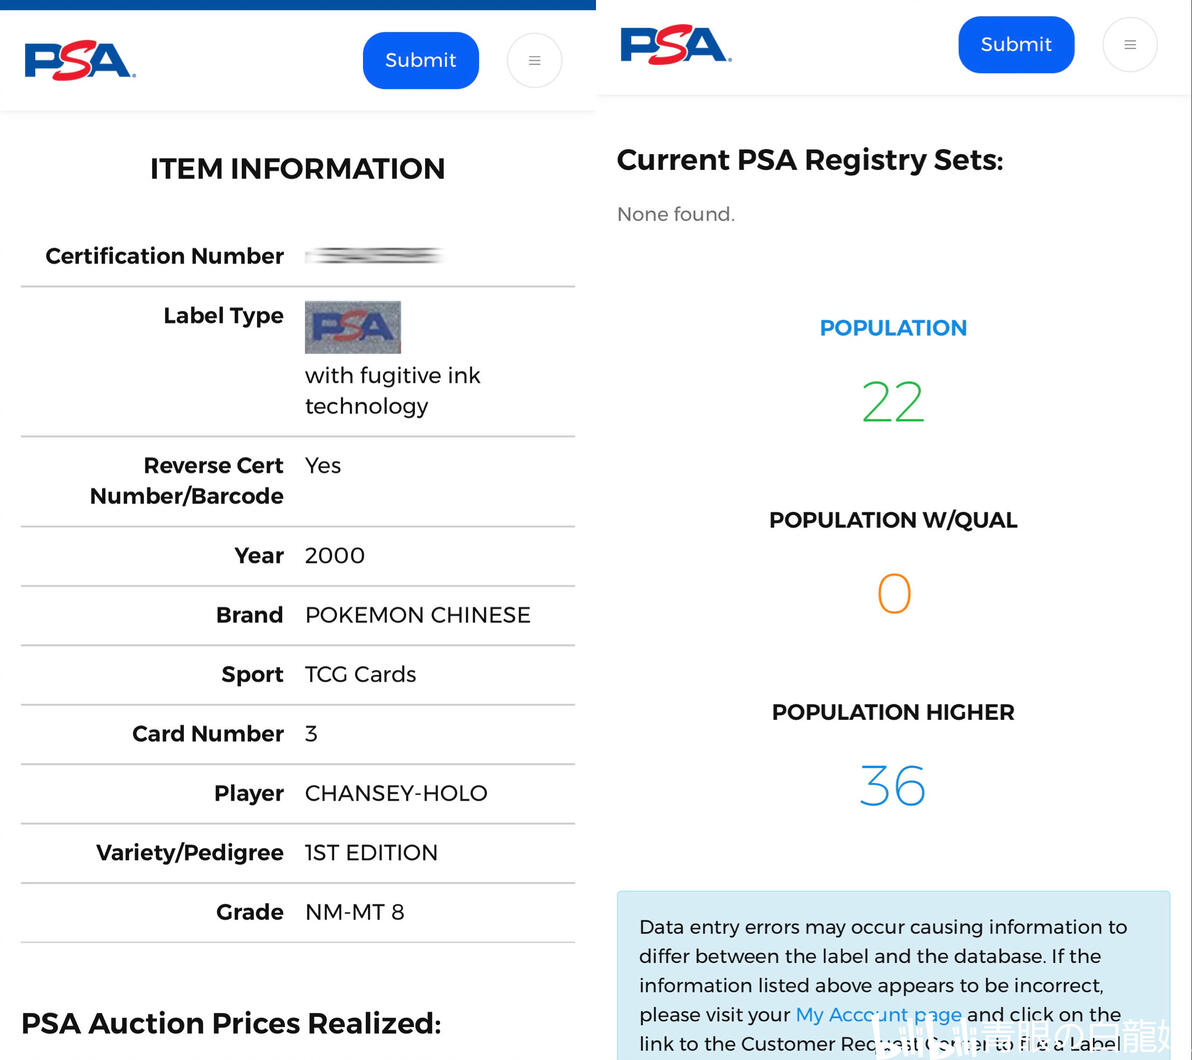
Task: Click the CHANSEY-HOLO player value
Action: click(396, 793)
